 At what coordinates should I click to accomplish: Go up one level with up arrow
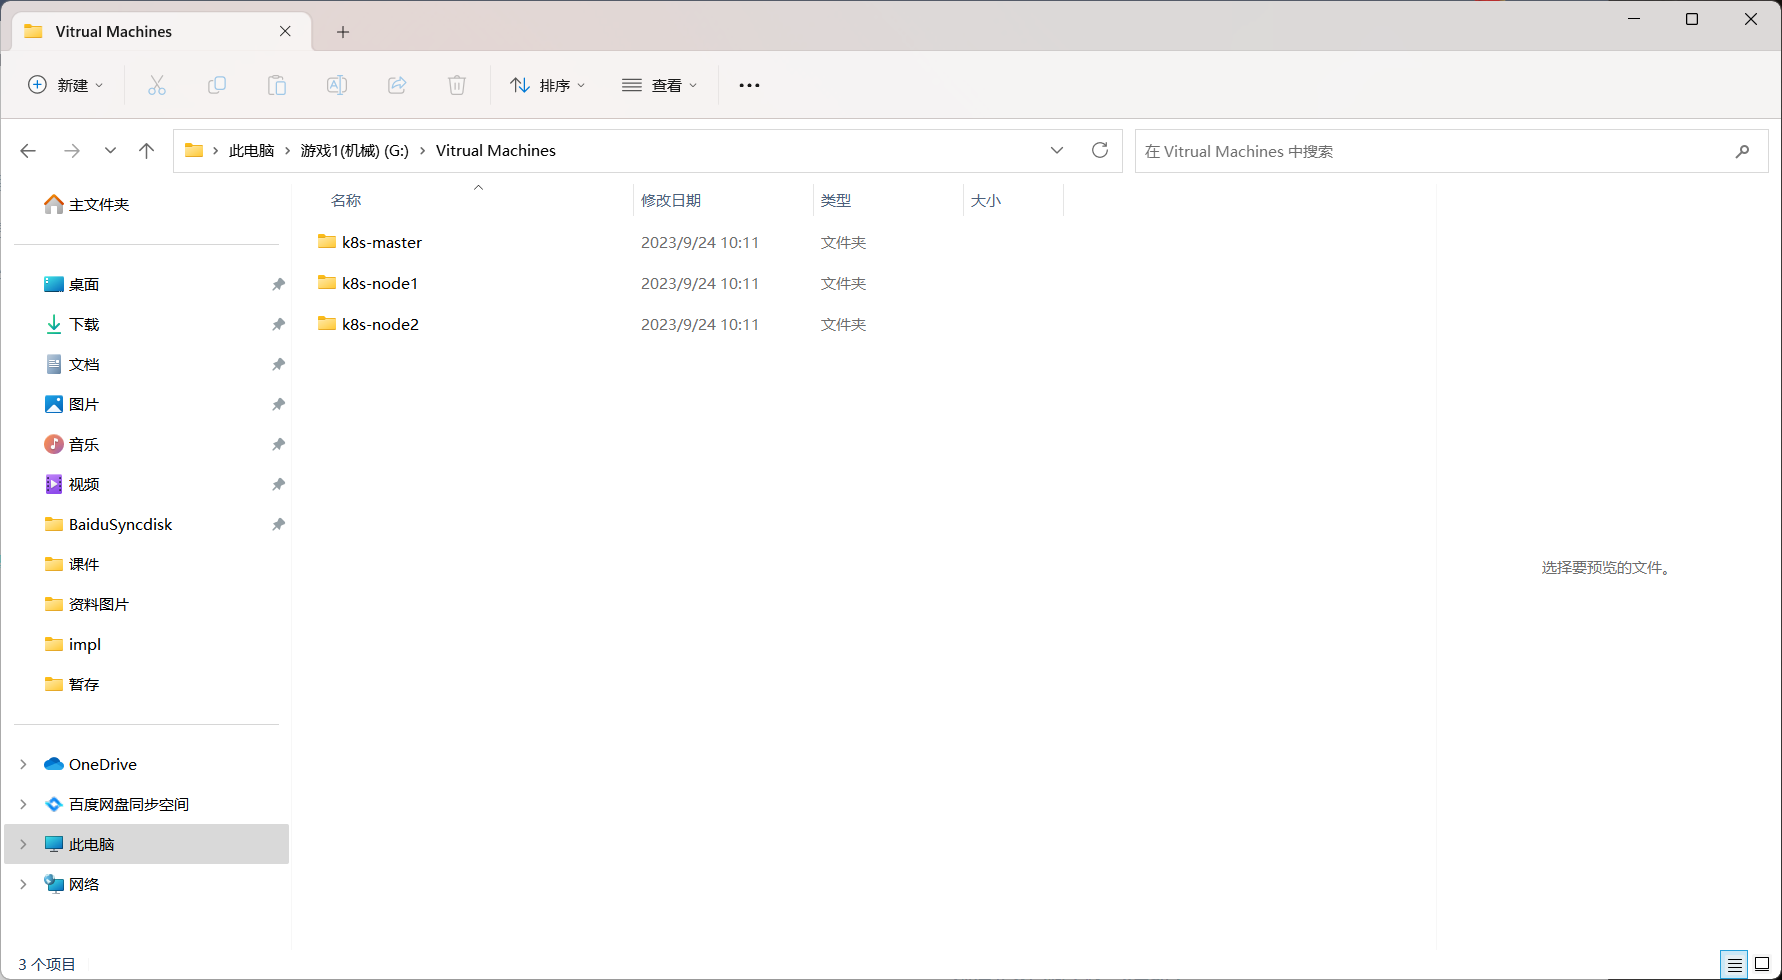pos(147,151)
